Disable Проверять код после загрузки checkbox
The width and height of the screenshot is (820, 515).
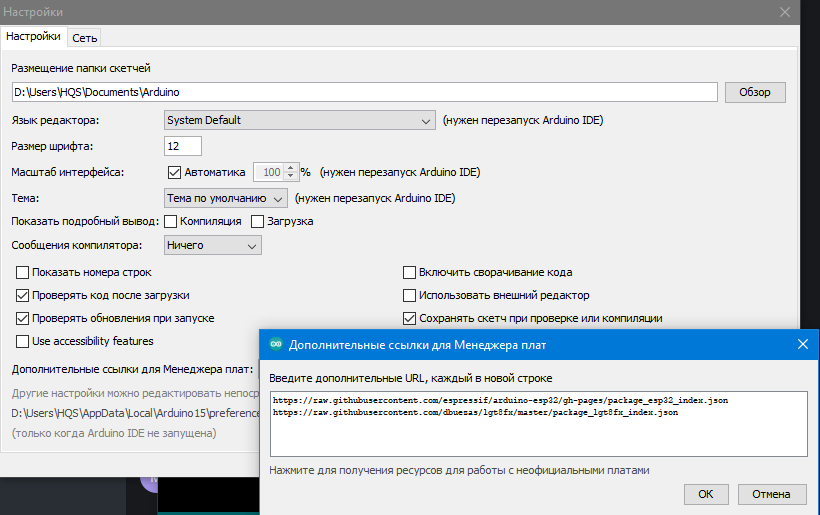[x=22, y=295]
